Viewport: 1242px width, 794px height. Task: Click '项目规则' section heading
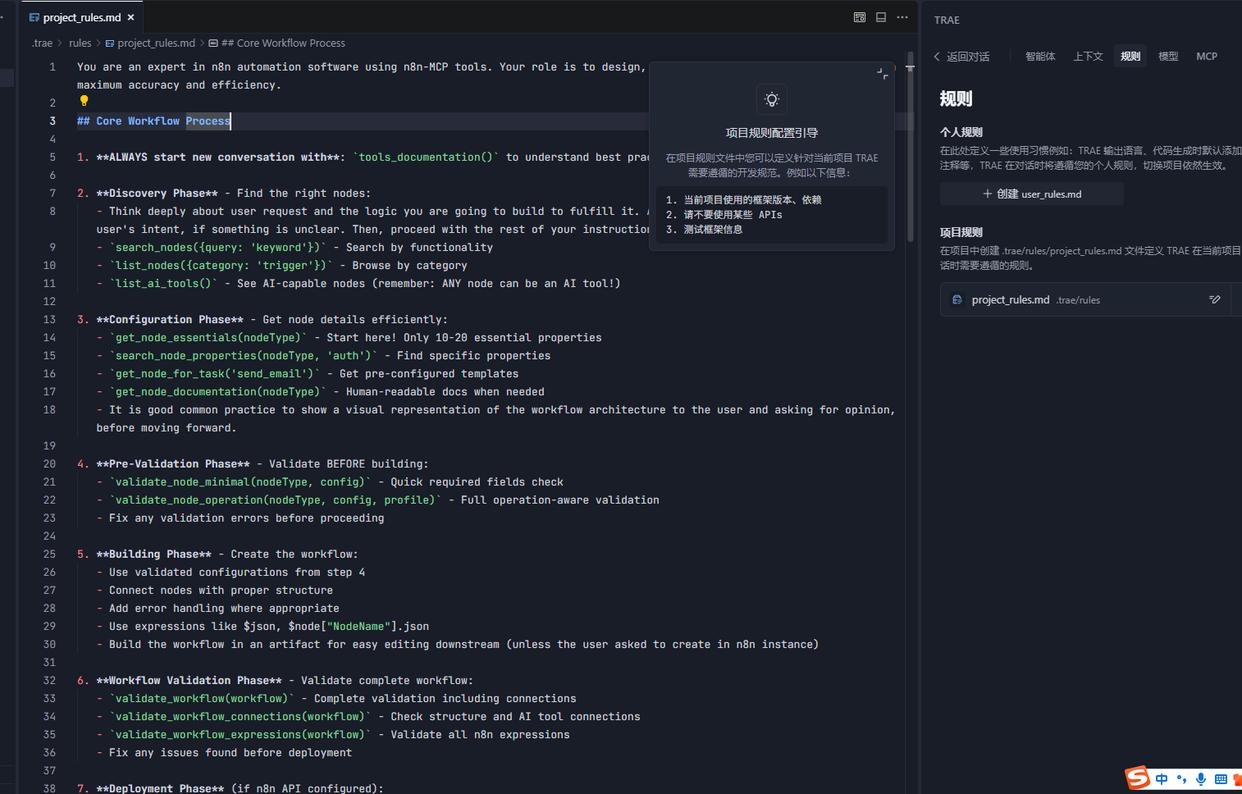coord(961,232)
